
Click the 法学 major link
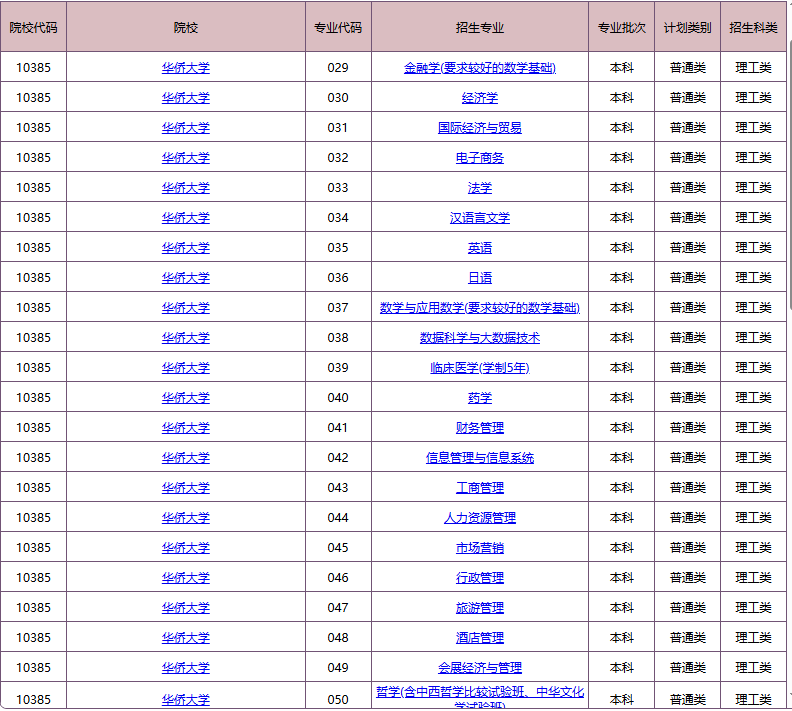pos(479,188)
